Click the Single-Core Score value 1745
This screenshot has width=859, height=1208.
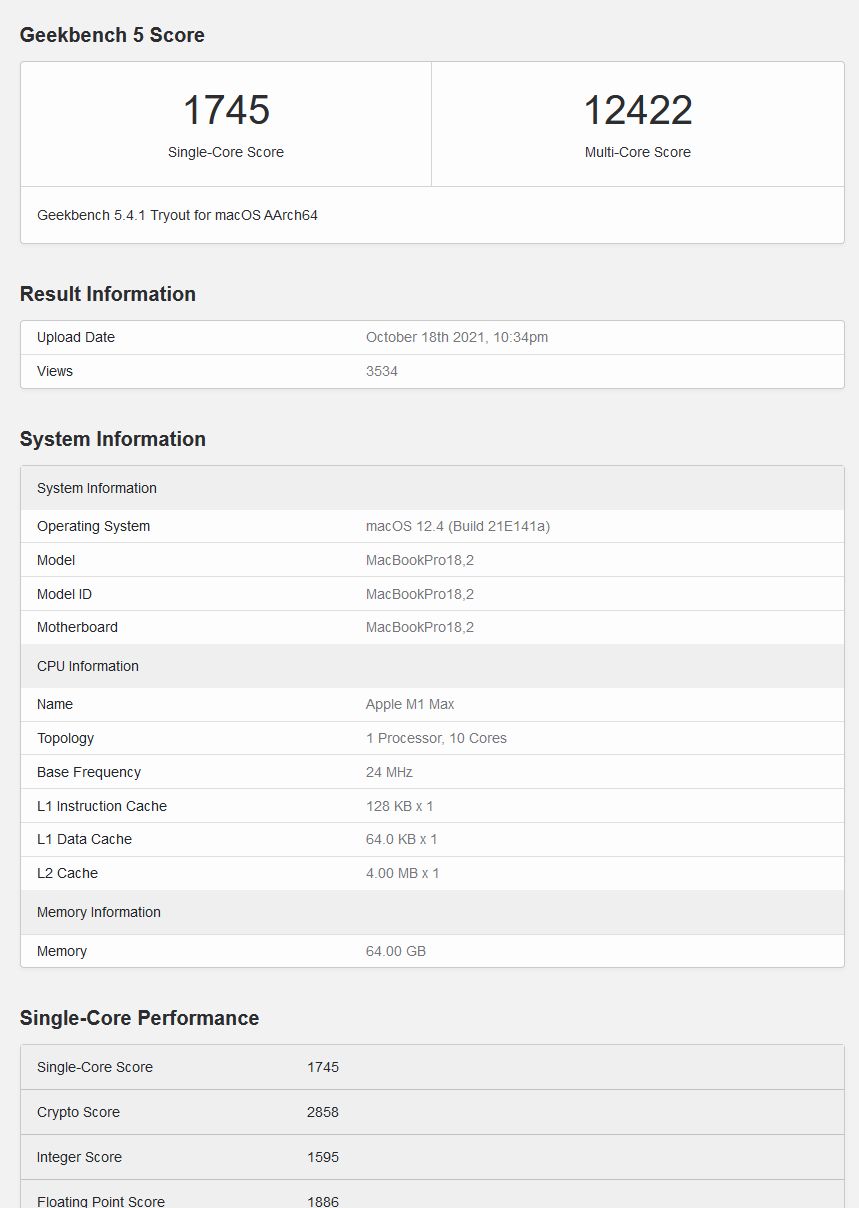coord(225,110)
